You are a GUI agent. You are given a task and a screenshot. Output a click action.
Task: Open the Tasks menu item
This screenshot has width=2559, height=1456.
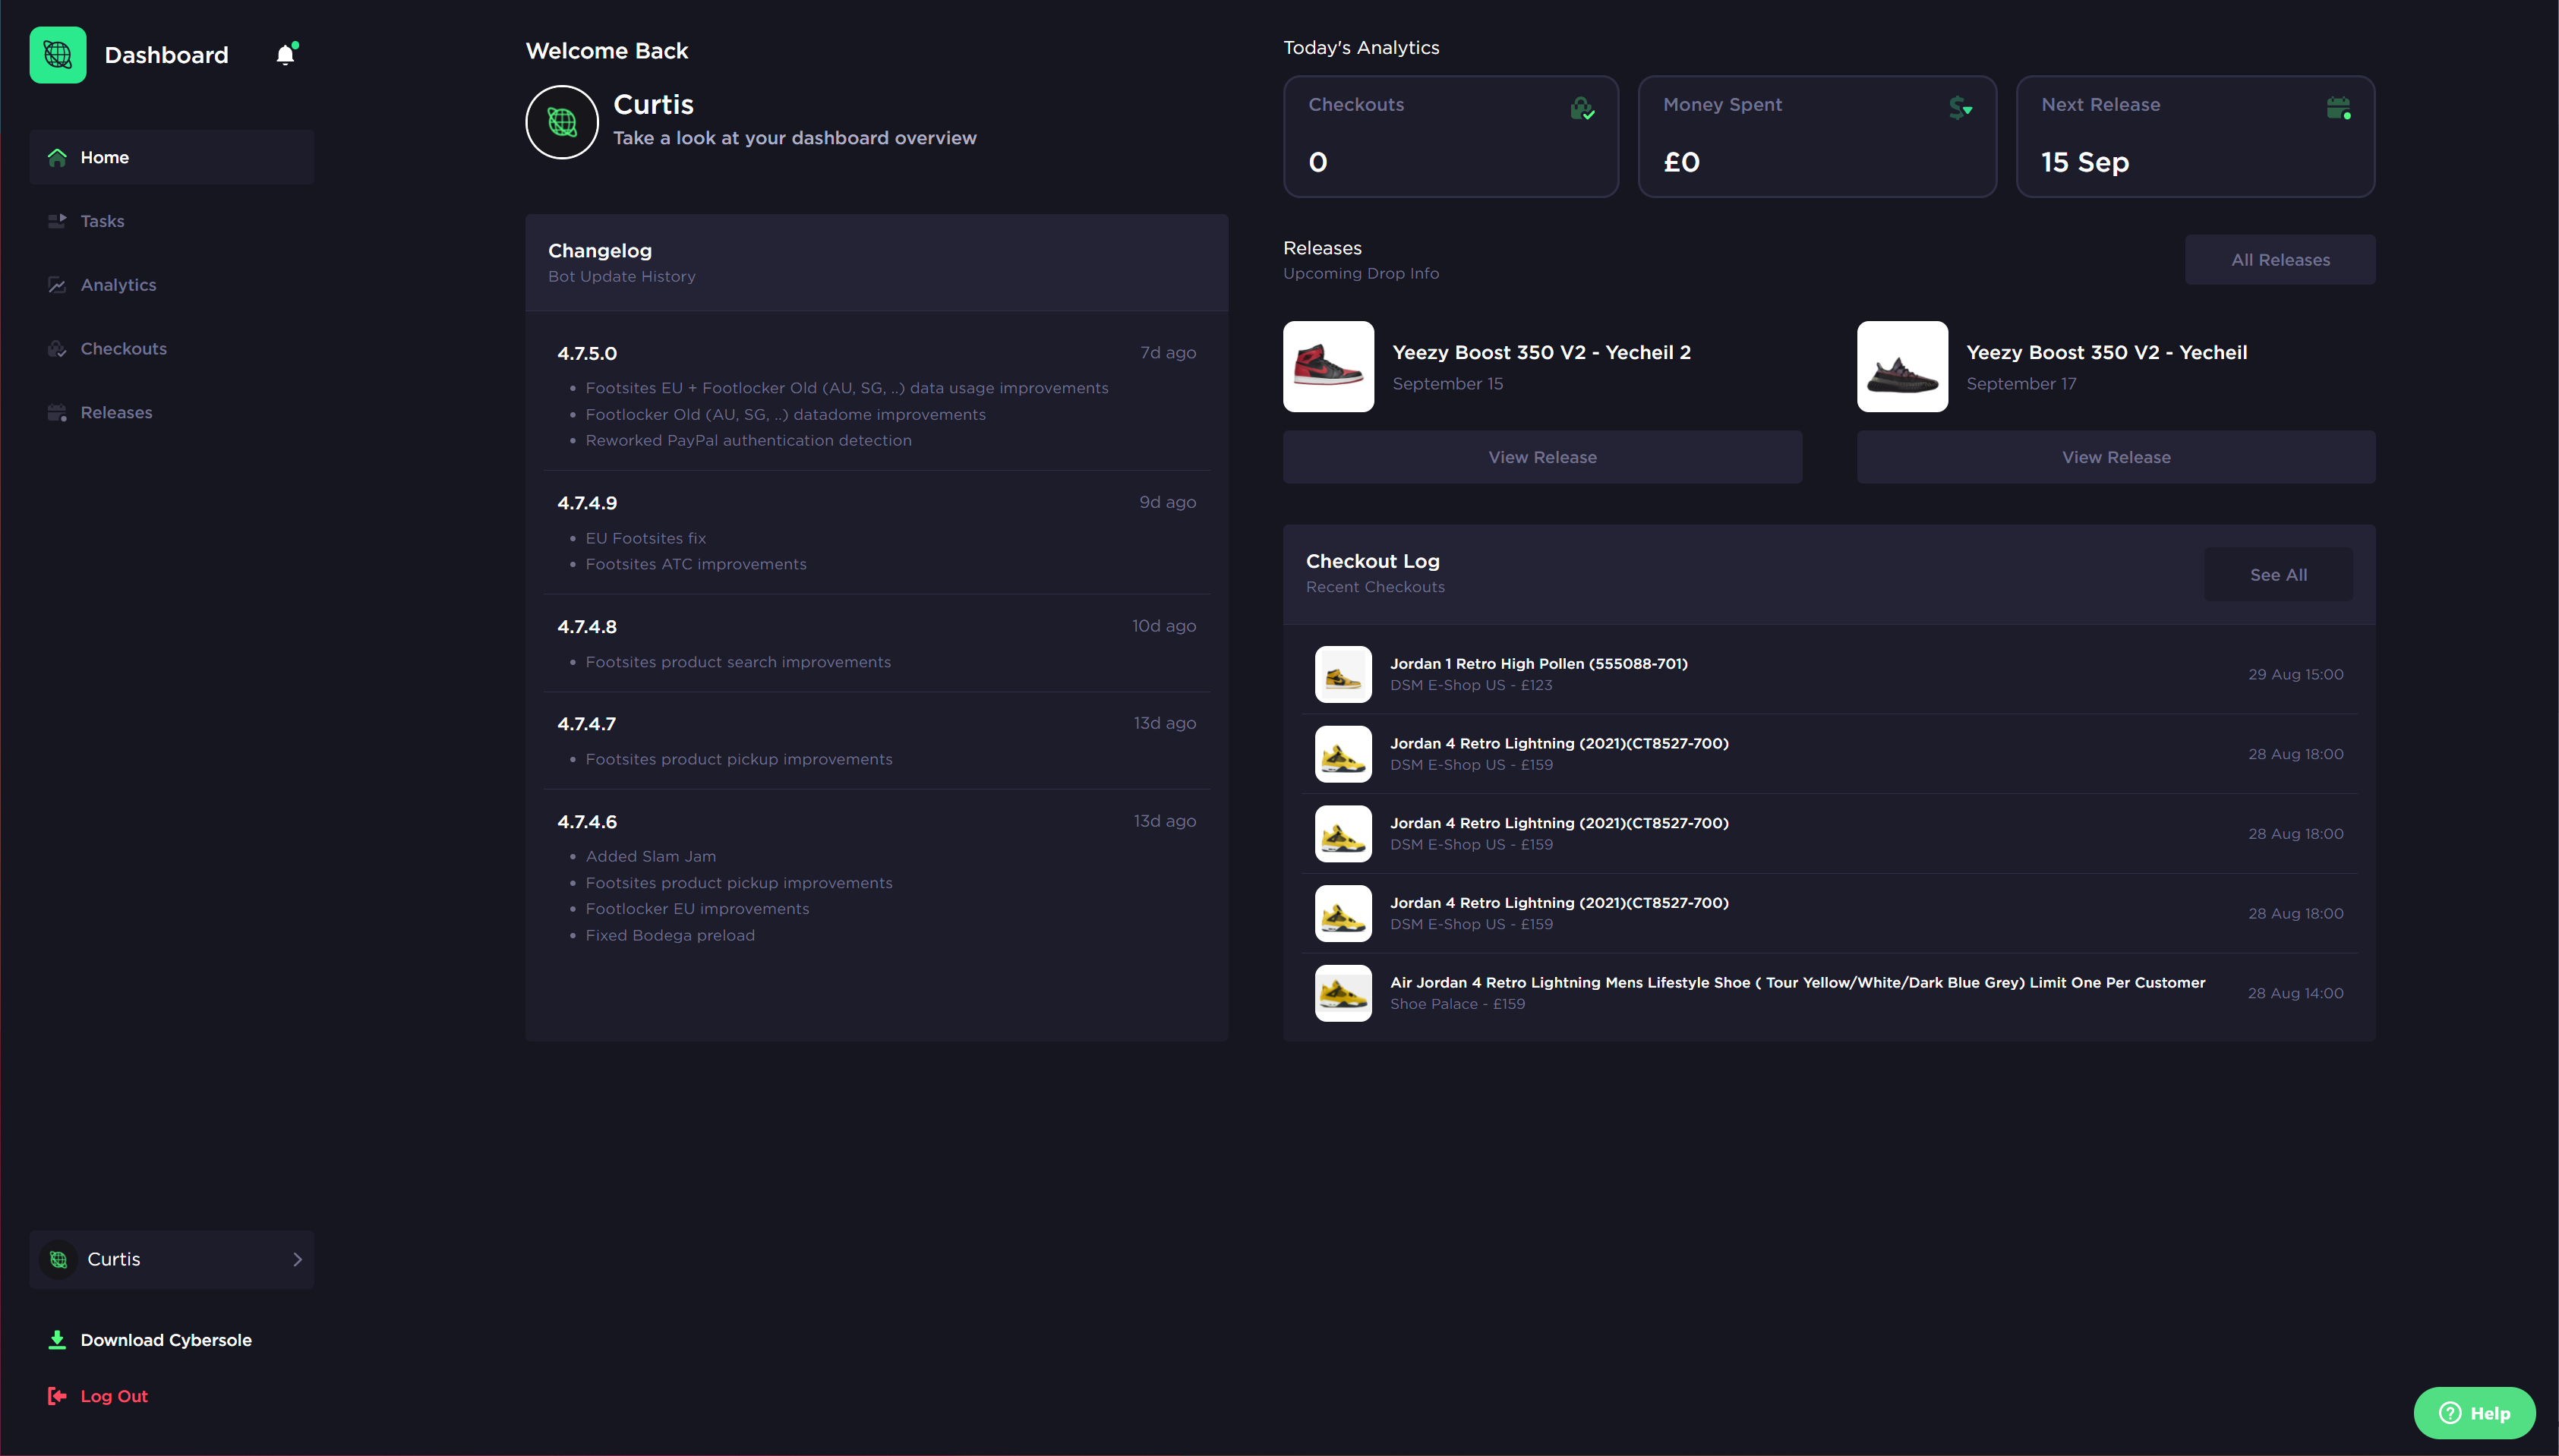[x=172, y=221]
